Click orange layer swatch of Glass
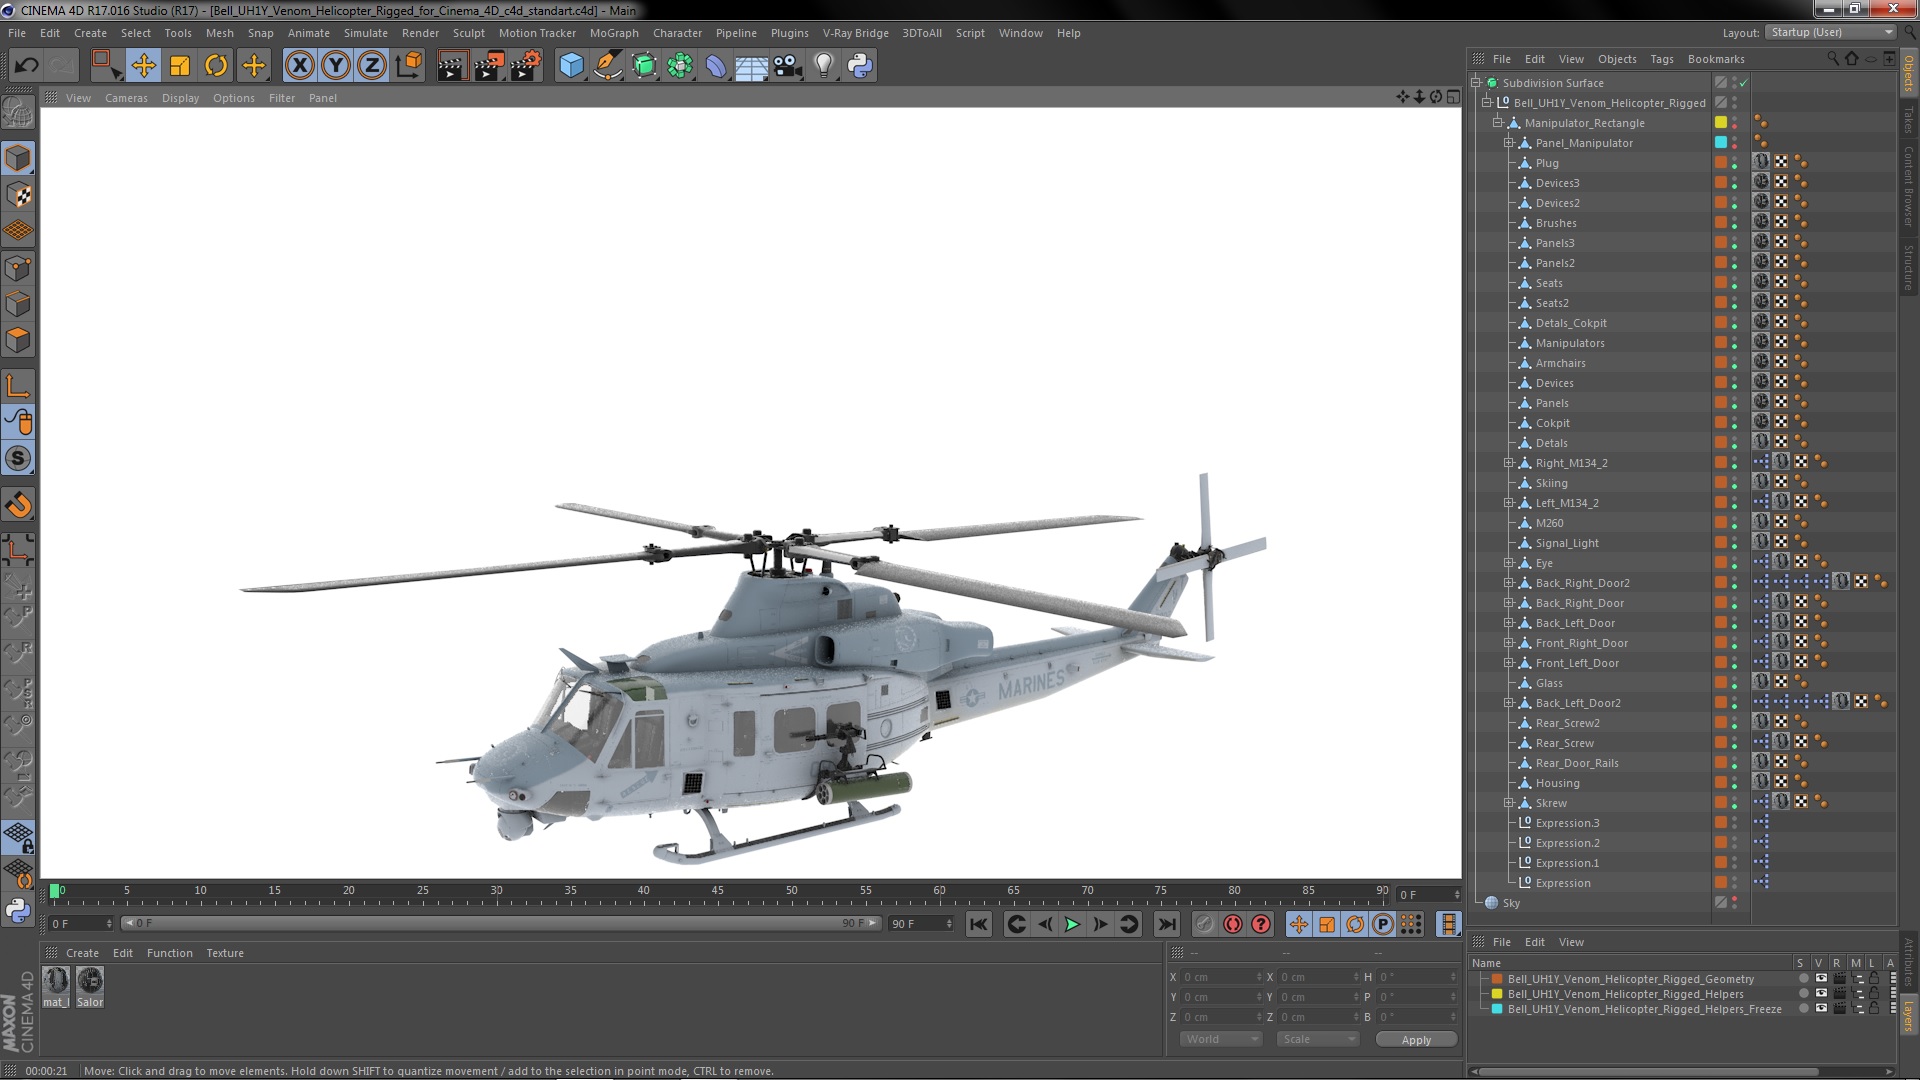Screen dimensions: 1920x1080 coord(1721,683)
